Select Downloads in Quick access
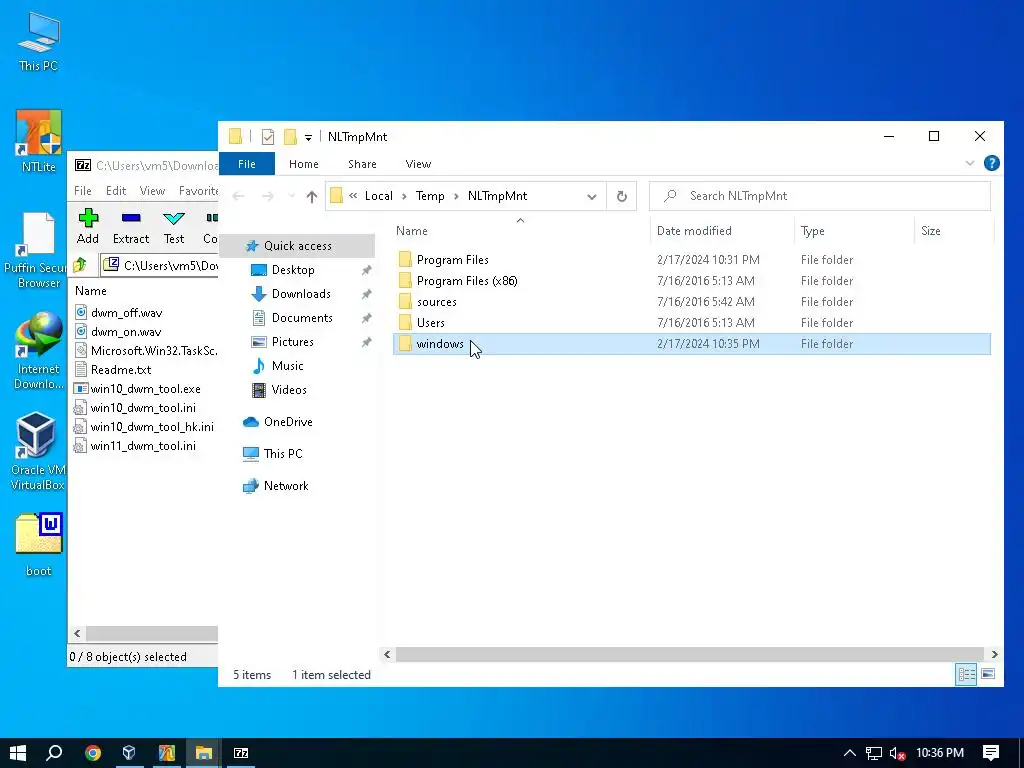Screen dimensions: 1024x768 (300, 294)
